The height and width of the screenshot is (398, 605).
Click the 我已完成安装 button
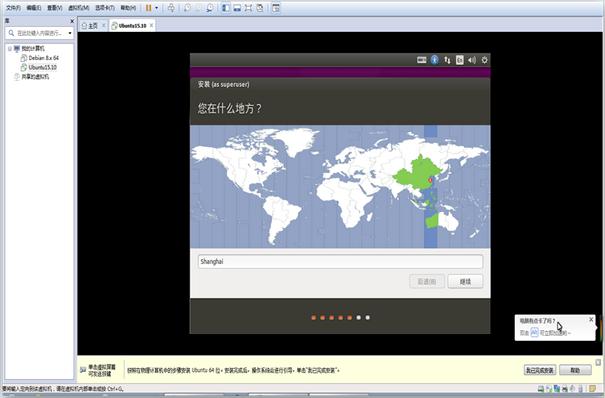[540, 370]
